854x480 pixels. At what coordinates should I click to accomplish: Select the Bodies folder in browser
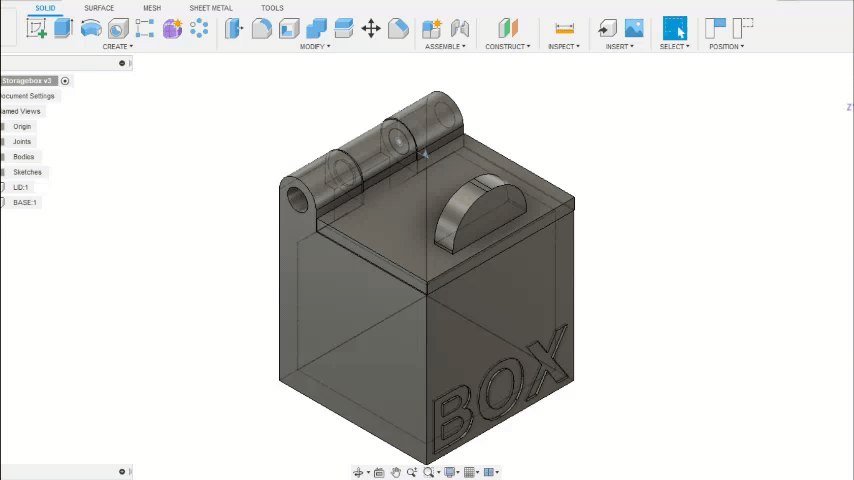[23, 157]
